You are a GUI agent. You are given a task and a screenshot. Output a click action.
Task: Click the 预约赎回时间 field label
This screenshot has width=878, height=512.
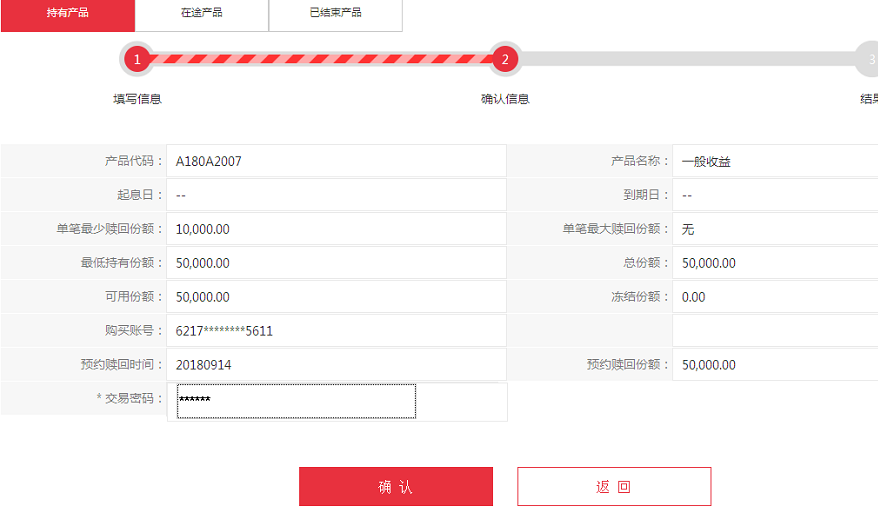pyautogui.click(x=122, y=365)
